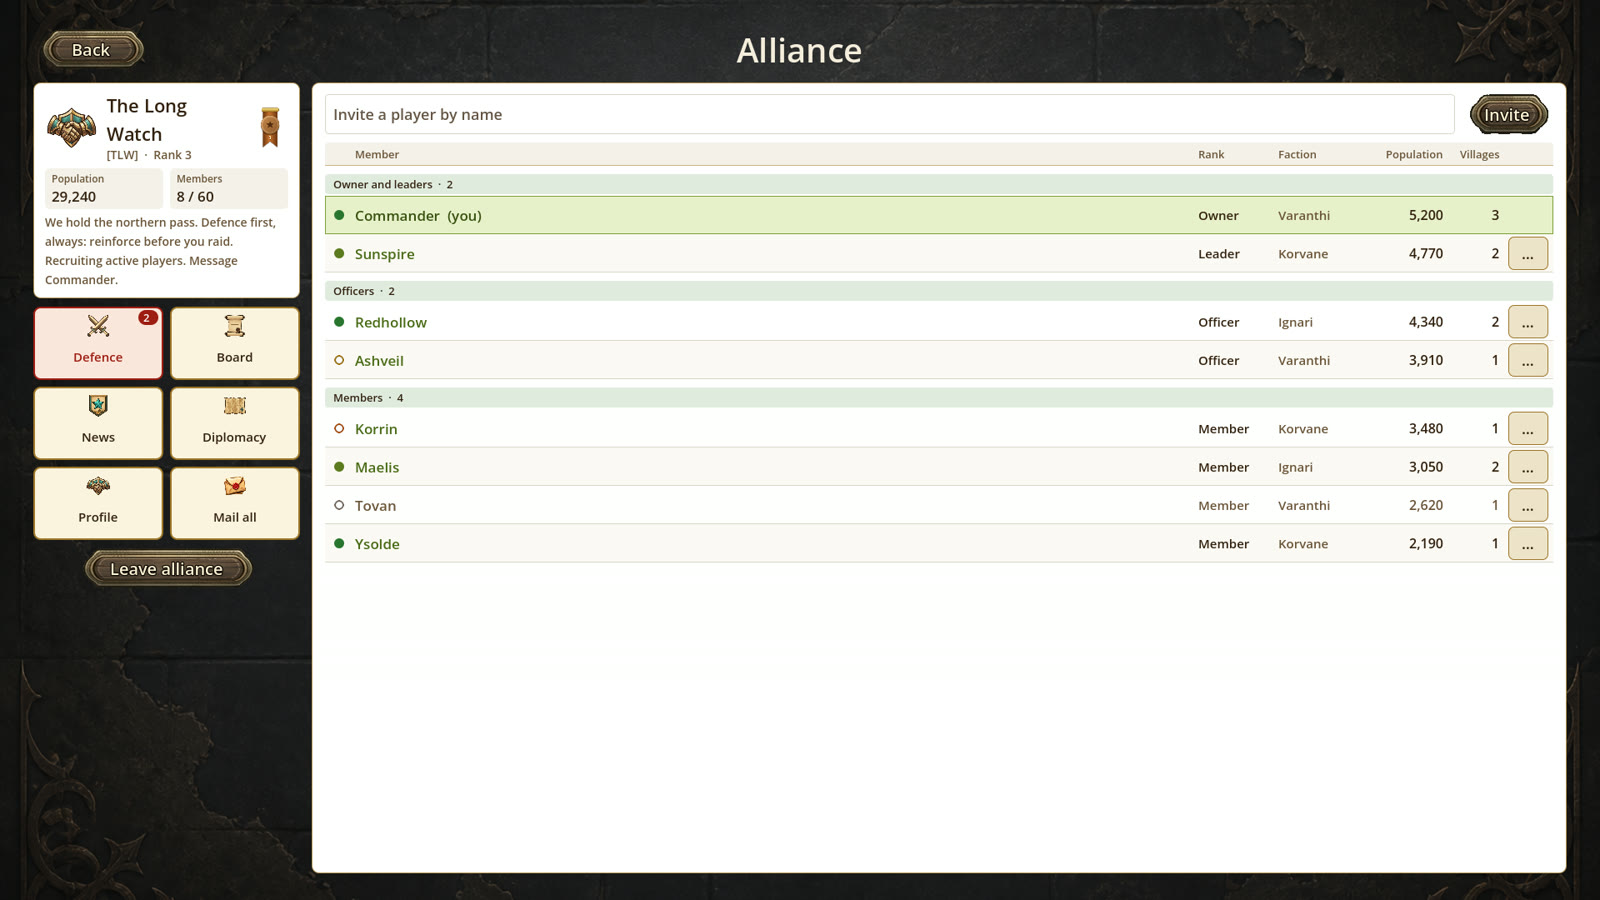Open the Defence section
Screen dimensions: 1600x900
[98, 343]
